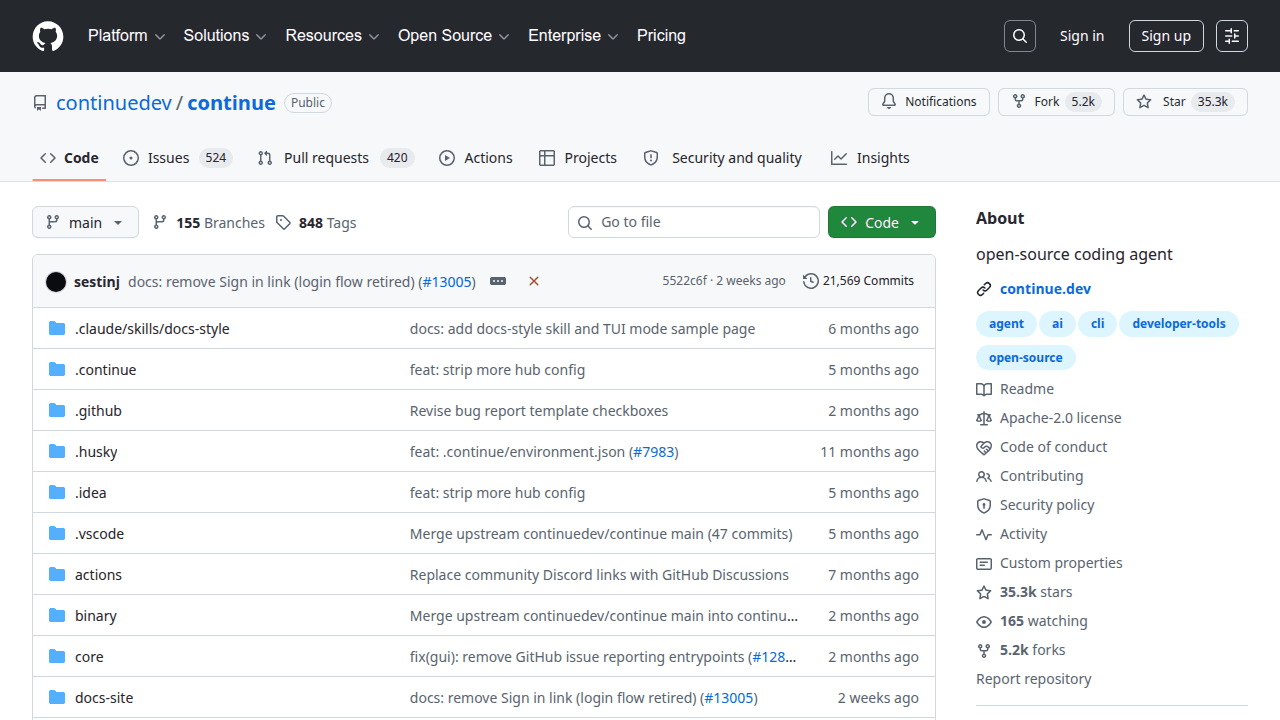Screen dimensions: 1280x720
Task: Select the developer-tools topic tag
Action: tap(1179, 324)
